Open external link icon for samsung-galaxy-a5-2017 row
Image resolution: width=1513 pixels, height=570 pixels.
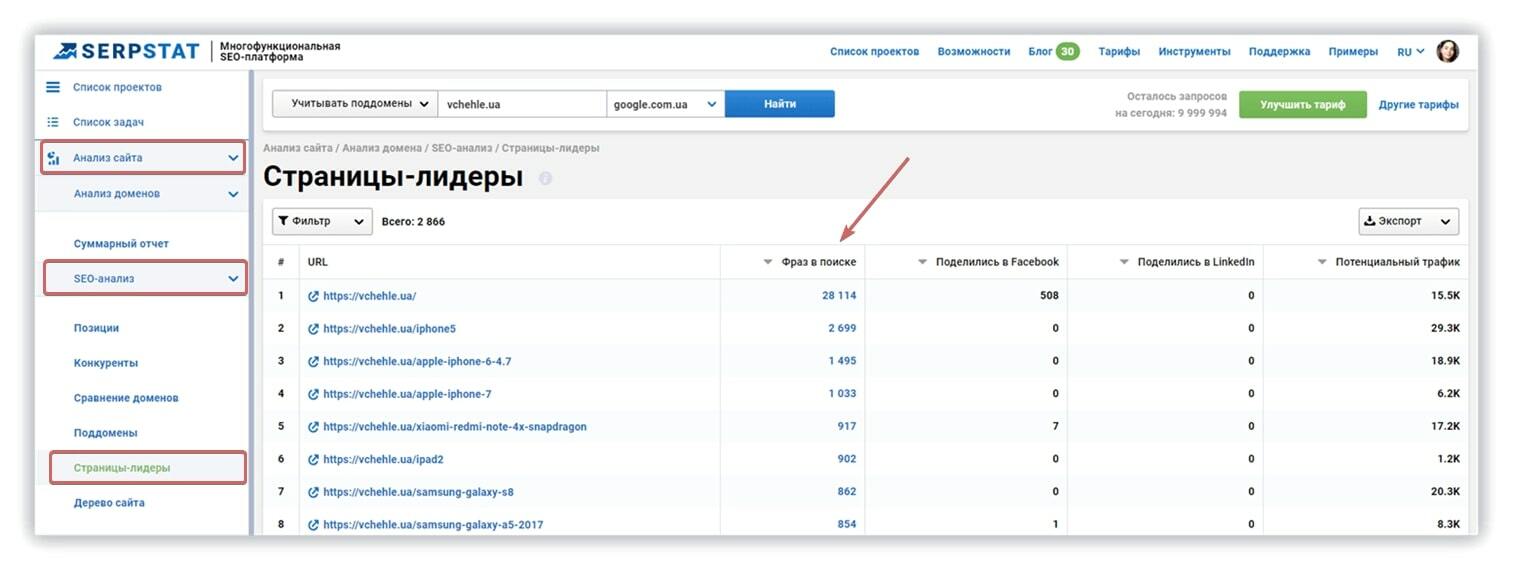pos(313,524)
